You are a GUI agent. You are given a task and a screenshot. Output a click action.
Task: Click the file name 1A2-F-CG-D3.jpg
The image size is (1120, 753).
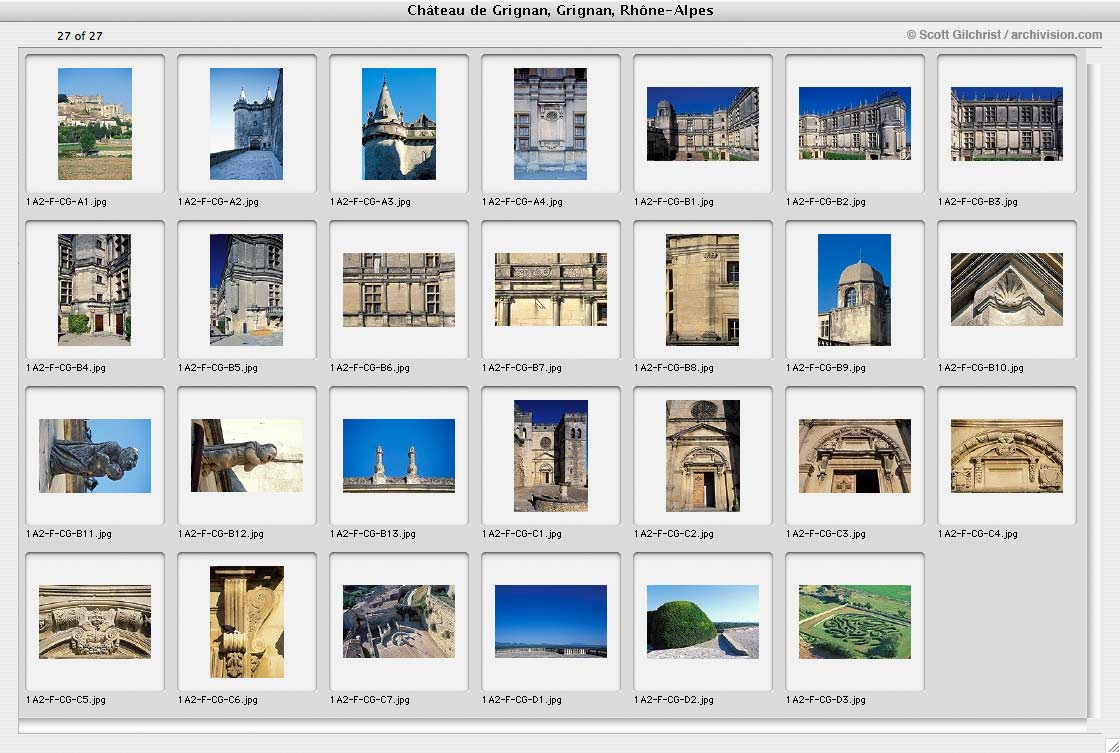(x=826, y=700)
